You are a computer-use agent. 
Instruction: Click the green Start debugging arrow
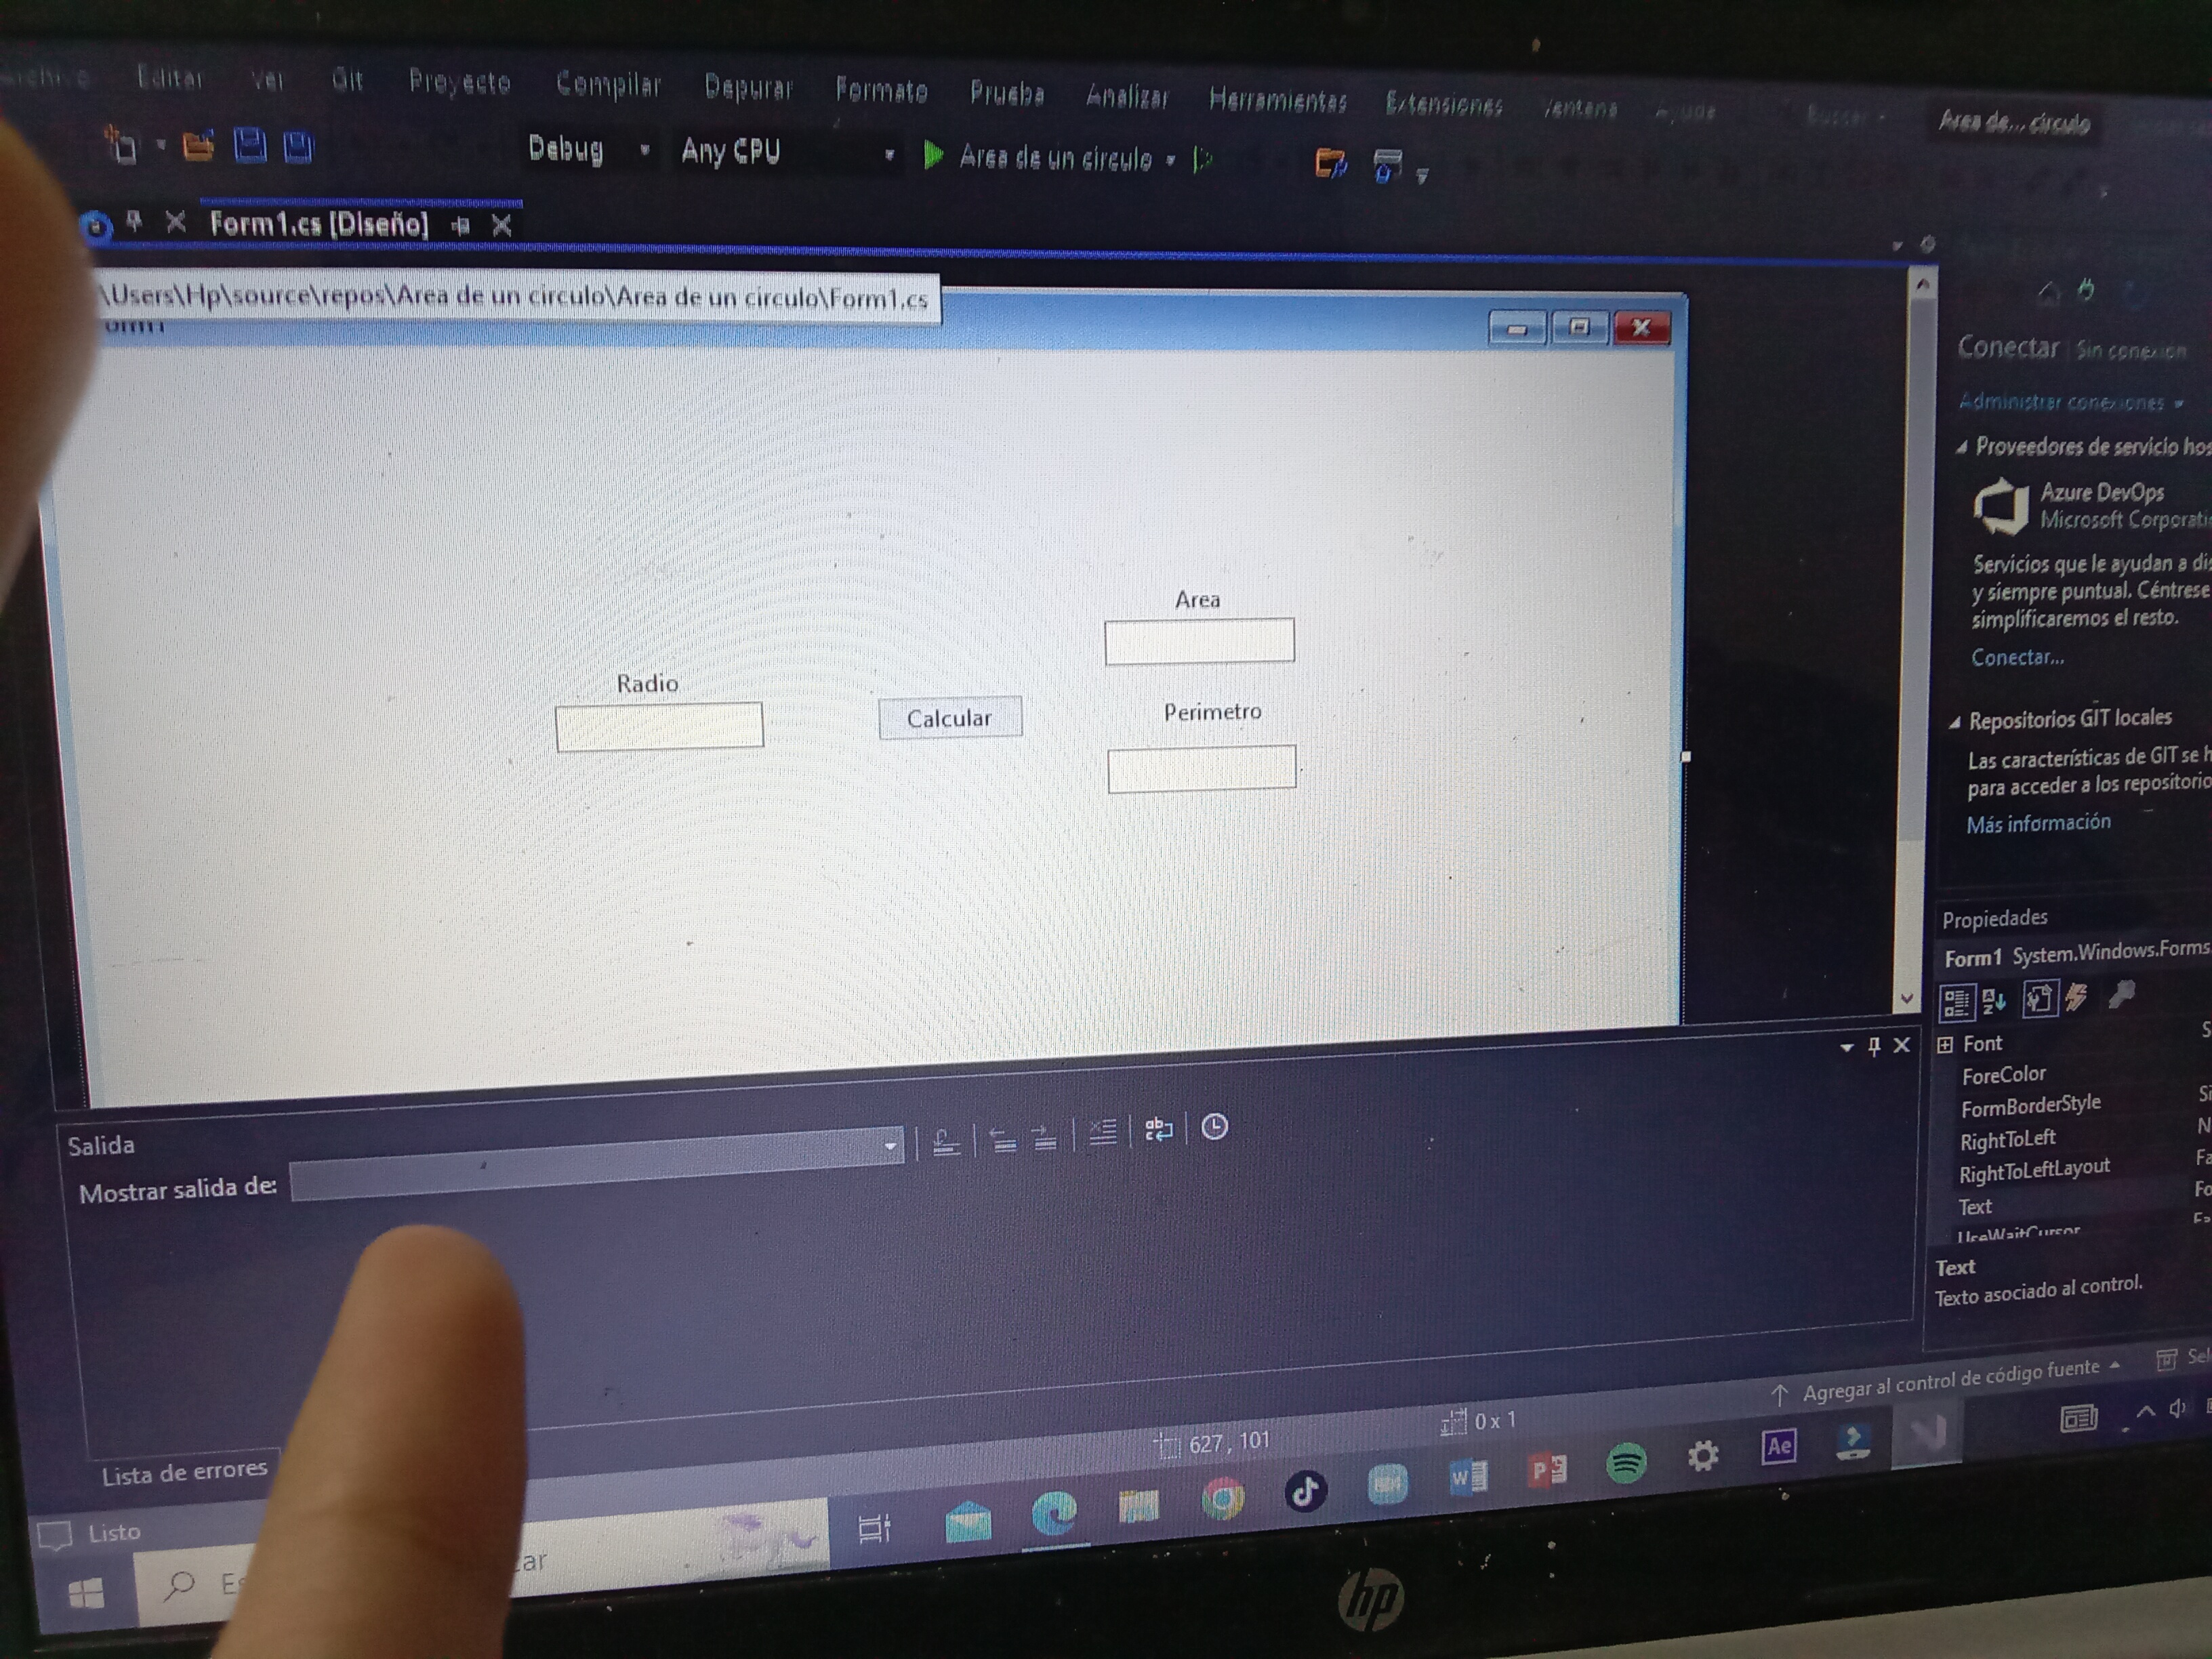point(933,155)
